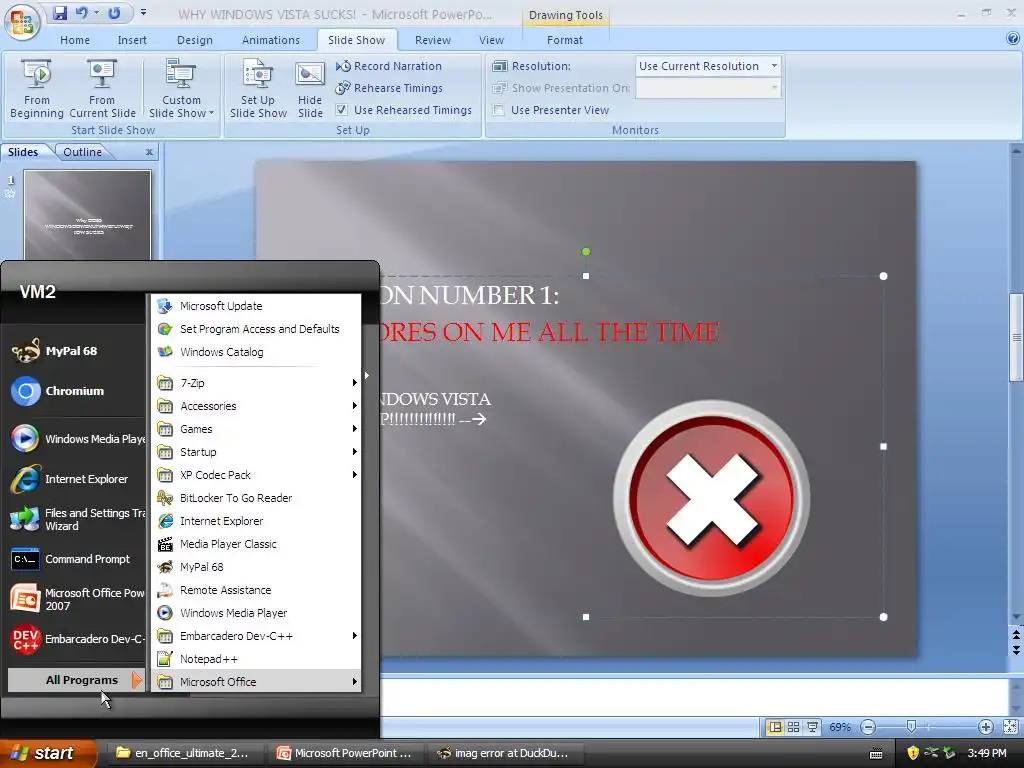Click the zoom slider handle
The width and height of the screenshot is (1024, 768).
click(912, 727)
